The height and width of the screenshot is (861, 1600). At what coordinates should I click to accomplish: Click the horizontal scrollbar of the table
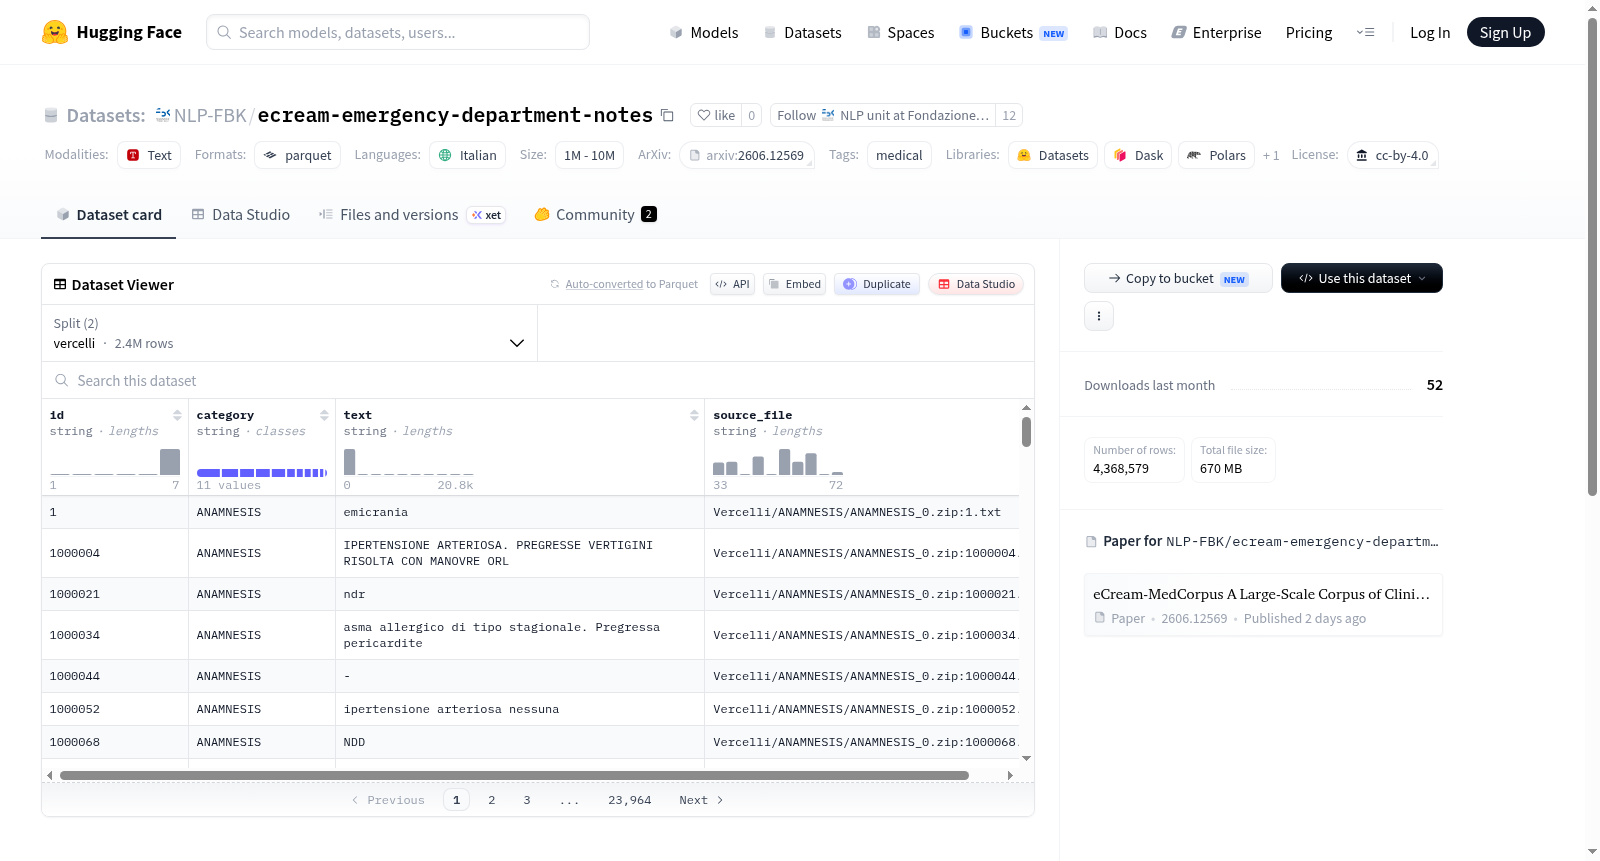coord(514,775)
